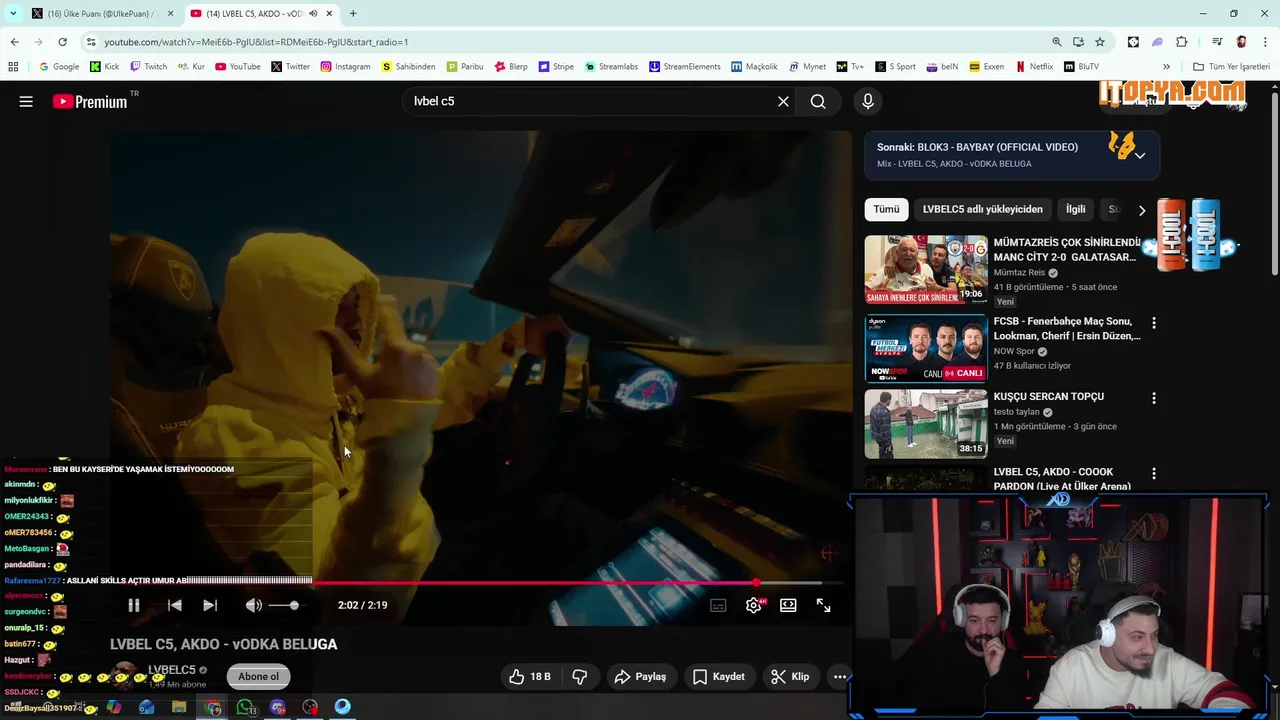Open the Netflix bookmark
Image resolution: width=1280 pixels, height=720 pixels.
pos(1034,67)
